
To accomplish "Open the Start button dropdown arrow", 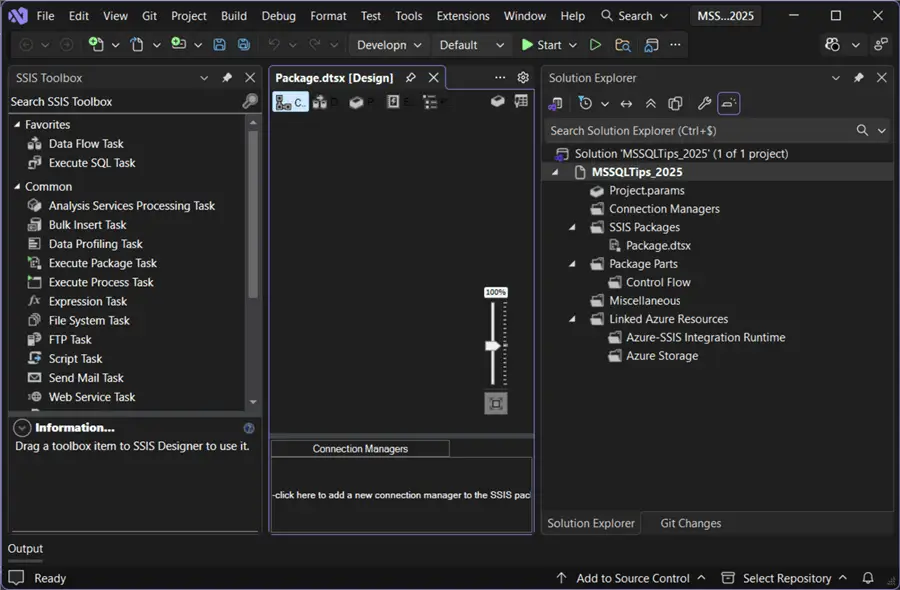I will (x=572, y=45).
